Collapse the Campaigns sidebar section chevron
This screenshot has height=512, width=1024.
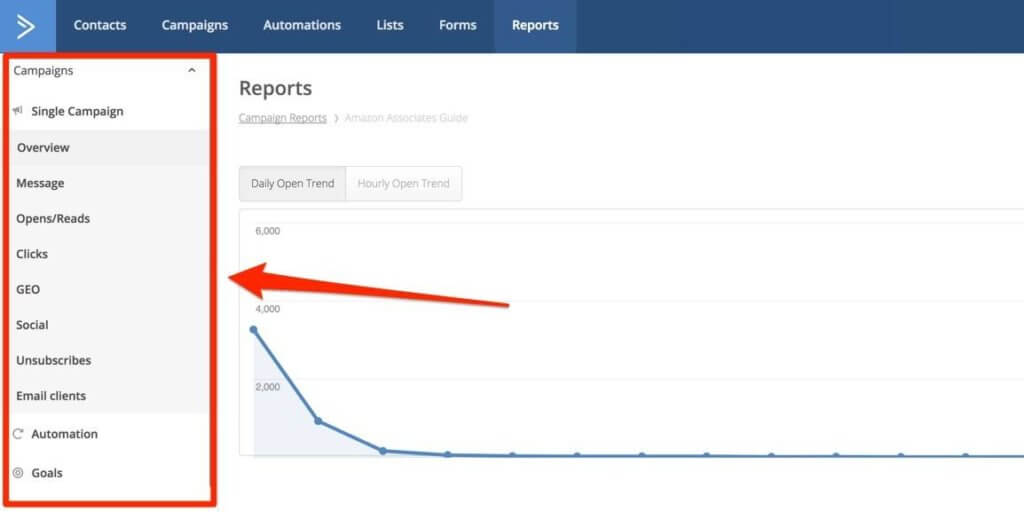[191, 70]
